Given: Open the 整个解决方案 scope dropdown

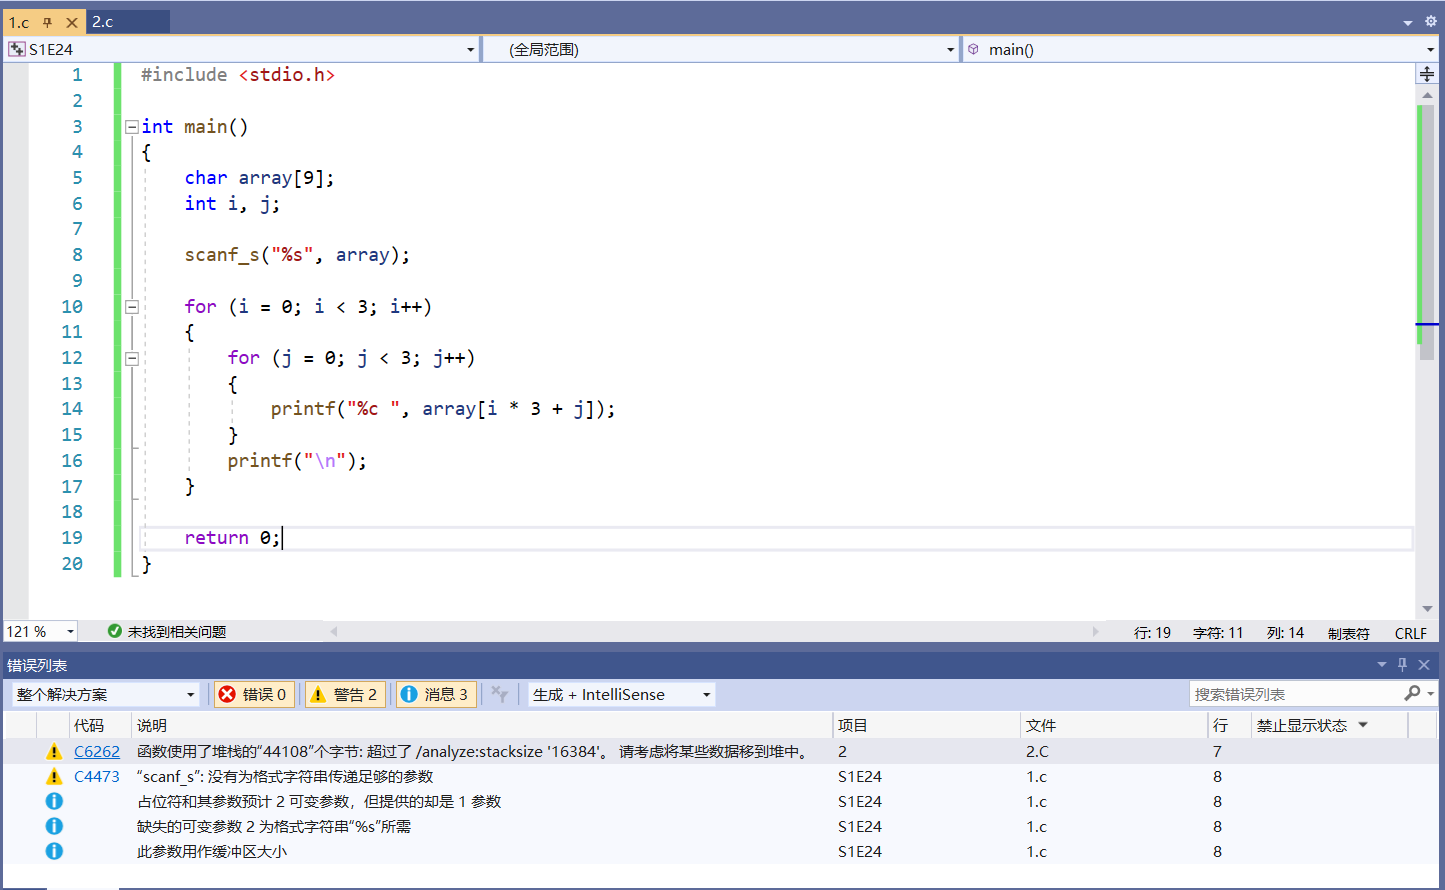Looking at the screenshot, I should coord(106,694).
